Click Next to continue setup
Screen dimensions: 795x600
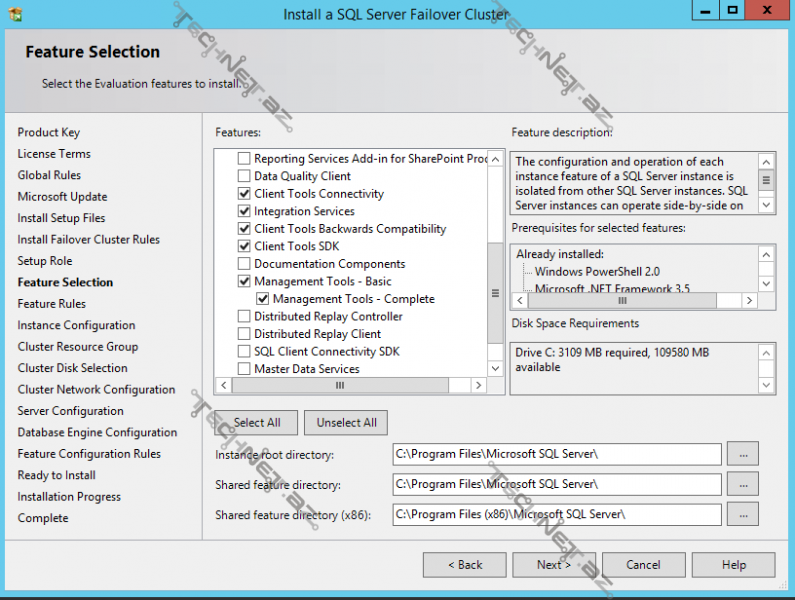(x=553, y=565)
